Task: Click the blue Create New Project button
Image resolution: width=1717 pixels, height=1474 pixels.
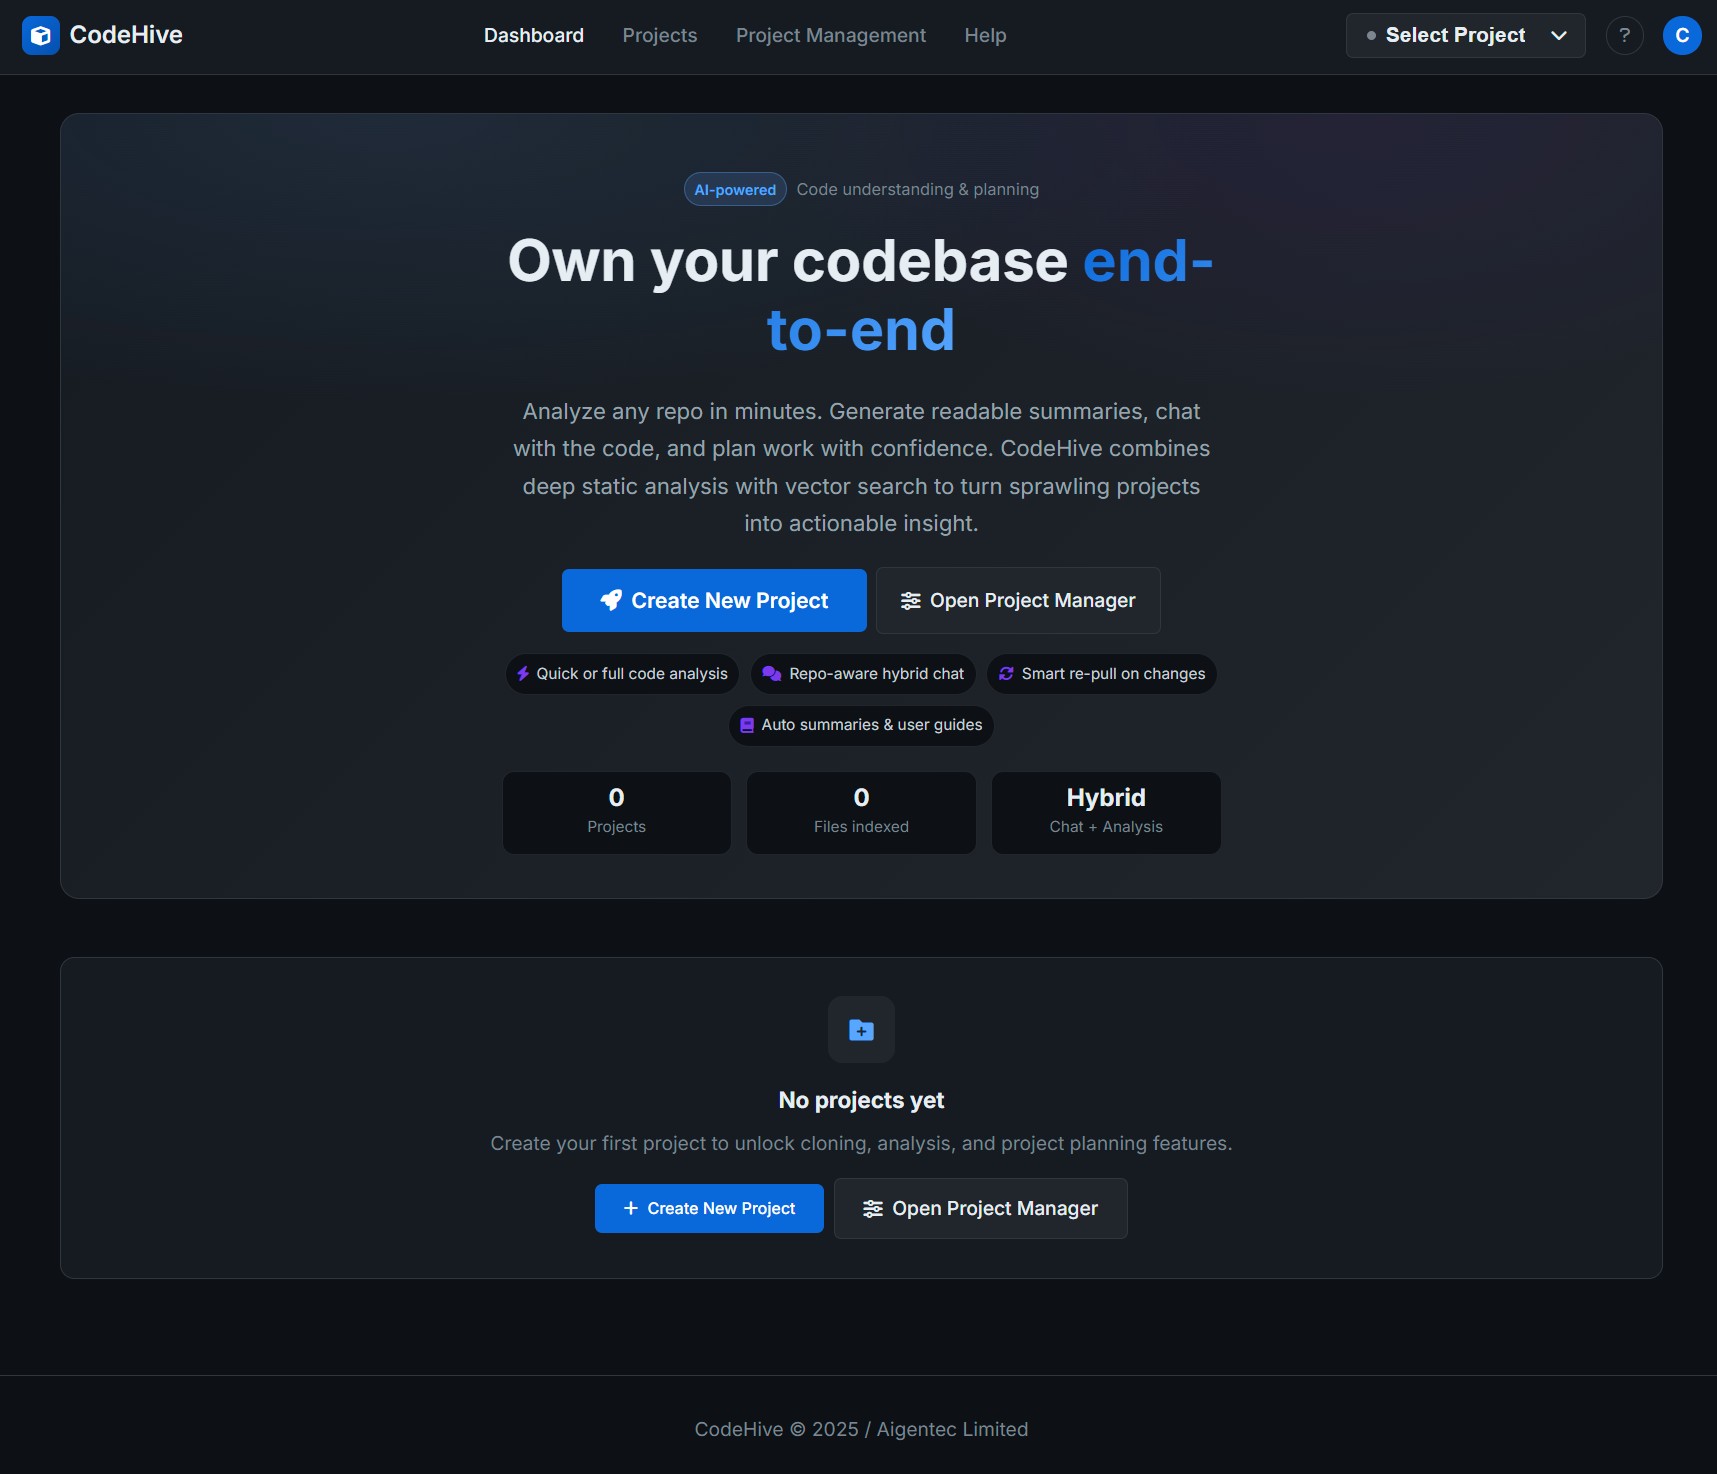Action: coord(714,600)
